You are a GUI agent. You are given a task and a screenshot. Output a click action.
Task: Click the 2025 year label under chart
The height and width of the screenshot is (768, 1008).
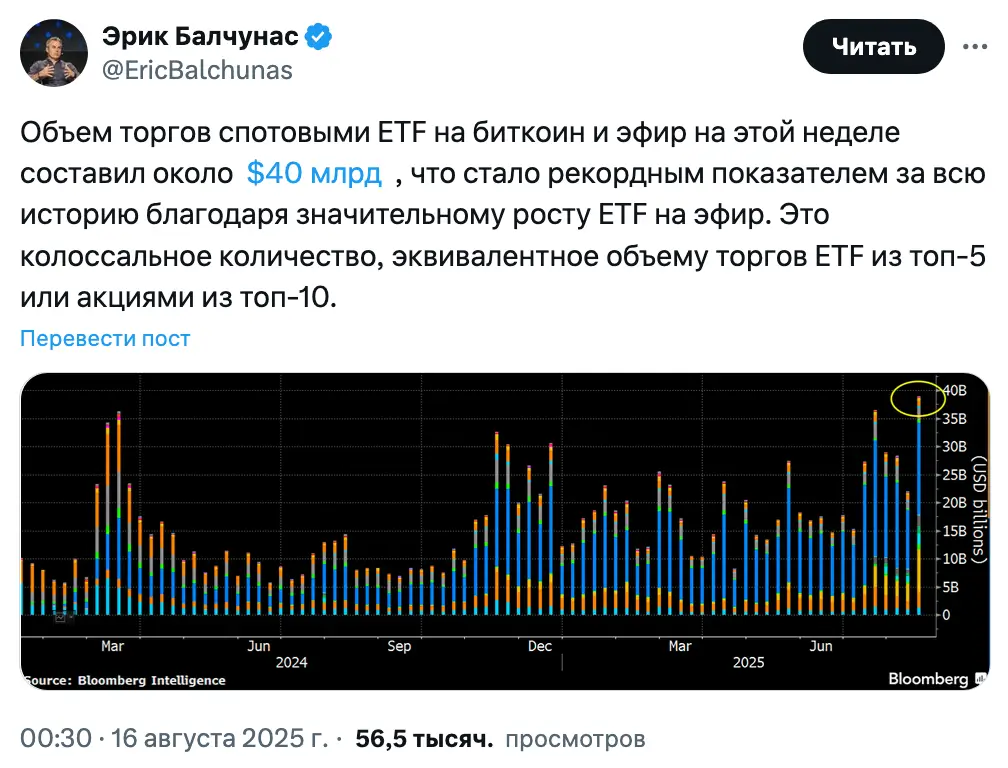point(749,662)
